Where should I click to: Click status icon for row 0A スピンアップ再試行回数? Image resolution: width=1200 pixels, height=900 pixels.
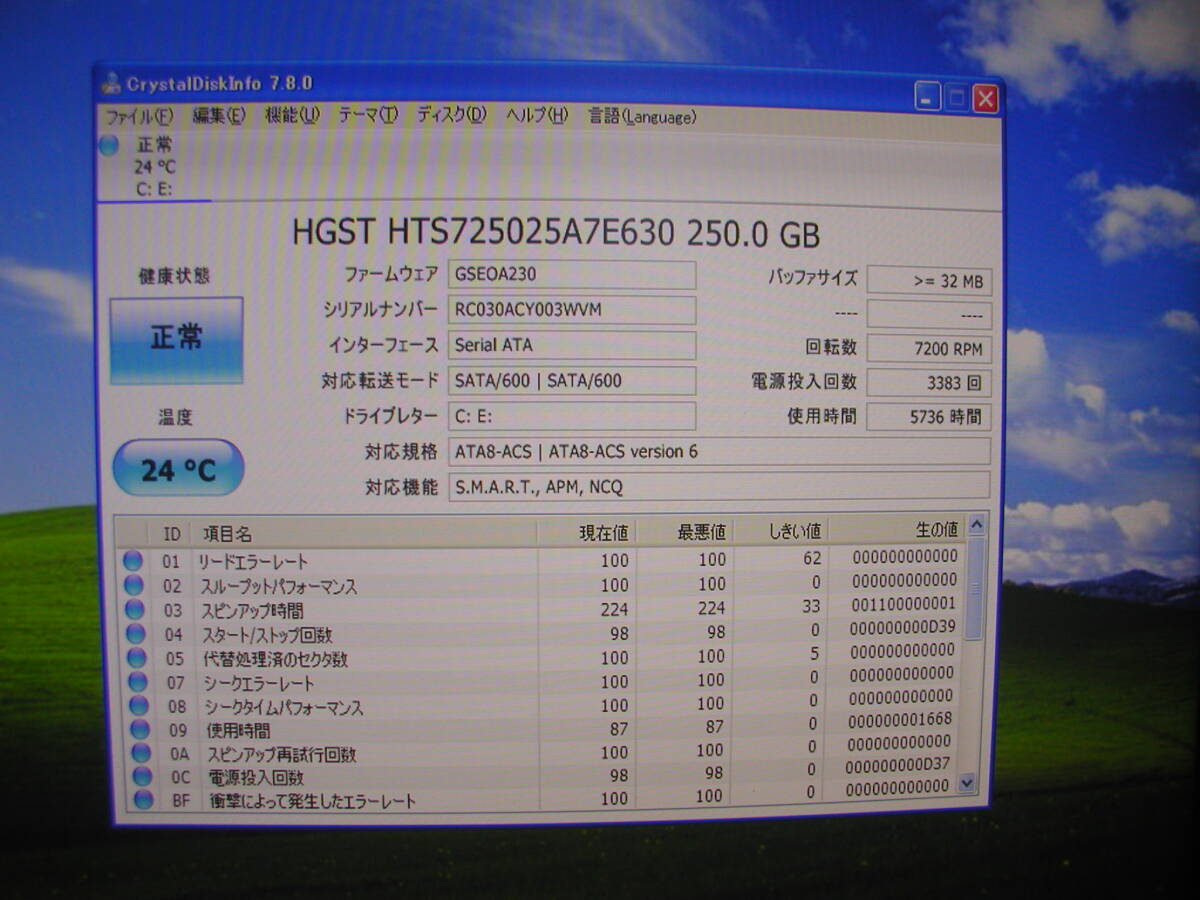point(140,753)
